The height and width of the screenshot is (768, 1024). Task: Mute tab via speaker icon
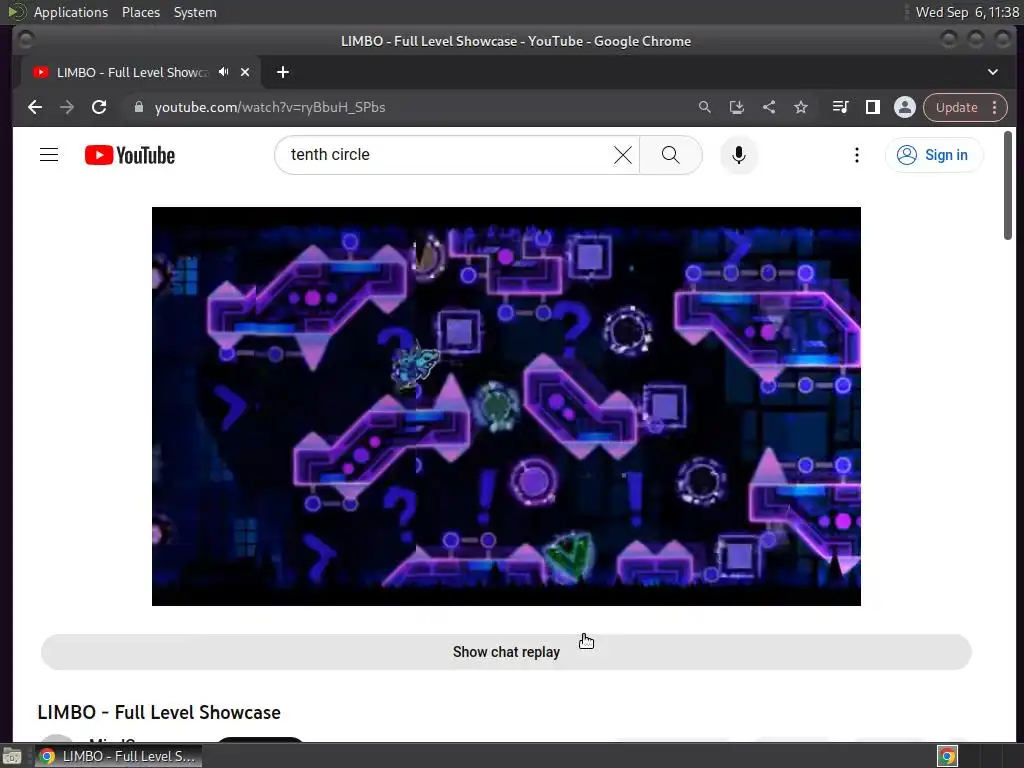click(x=223, y=72)
